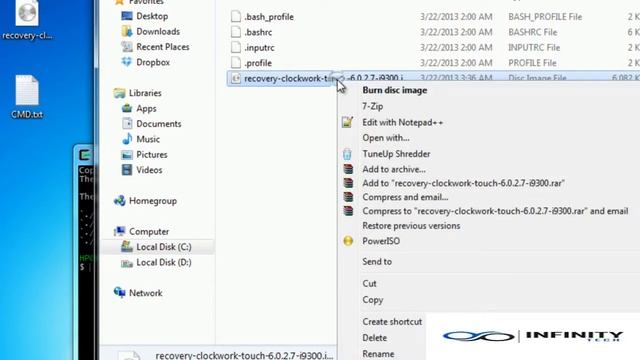640x360 pixels.
Task: Choose Create shortcut entry
Action: pos(392,322)
